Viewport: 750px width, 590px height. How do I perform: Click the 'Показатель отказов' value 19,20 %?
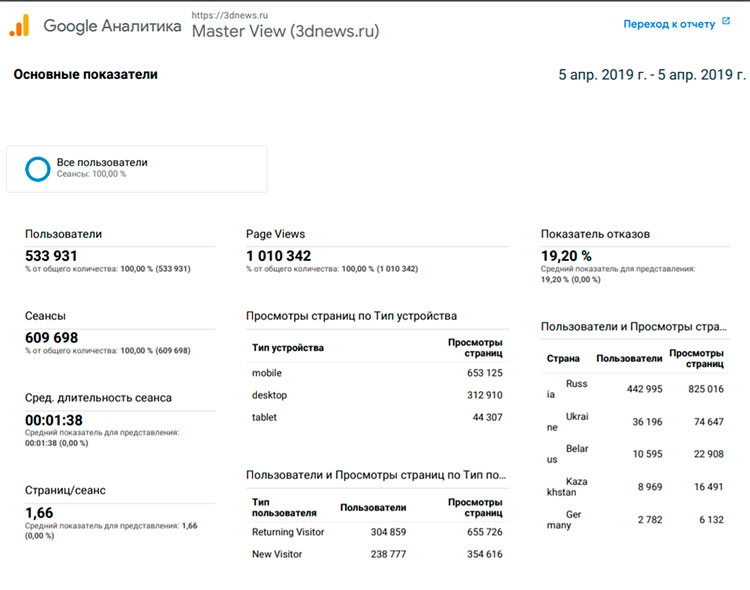pyautogui.click(x=566, y=255)
